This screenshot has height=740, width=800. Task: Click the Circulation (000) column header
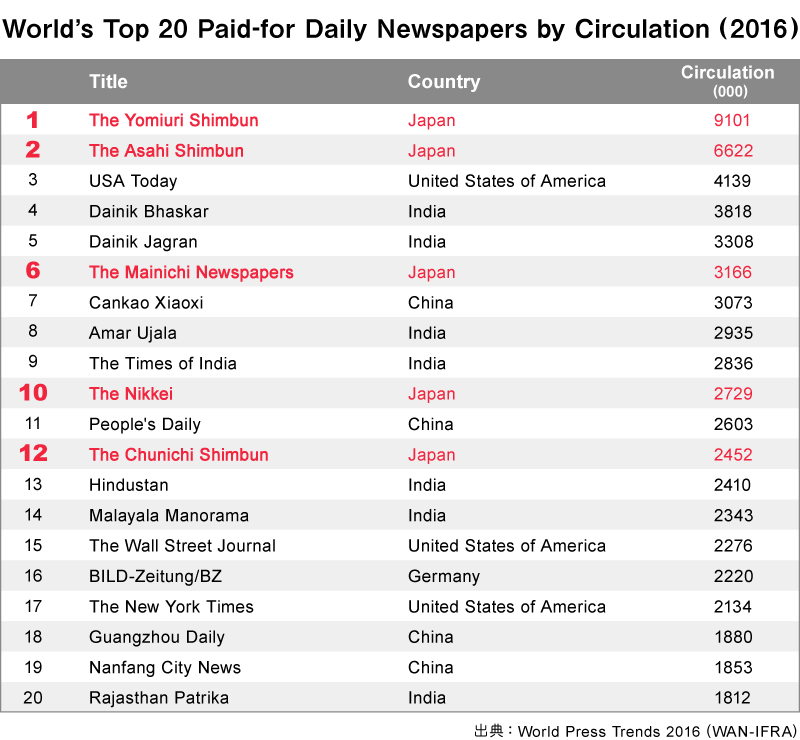click(728, 81)
